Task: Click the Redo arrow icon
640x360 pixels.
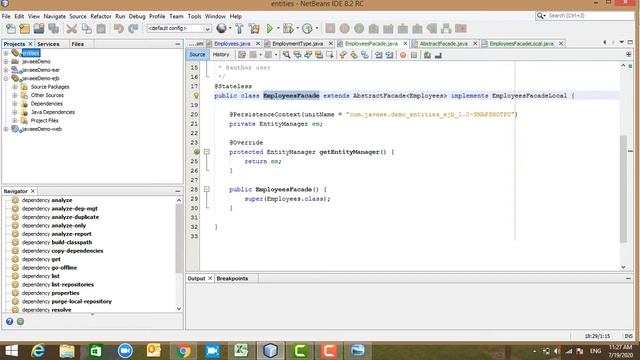Action: pyautogui.click(x=133, y=29)
